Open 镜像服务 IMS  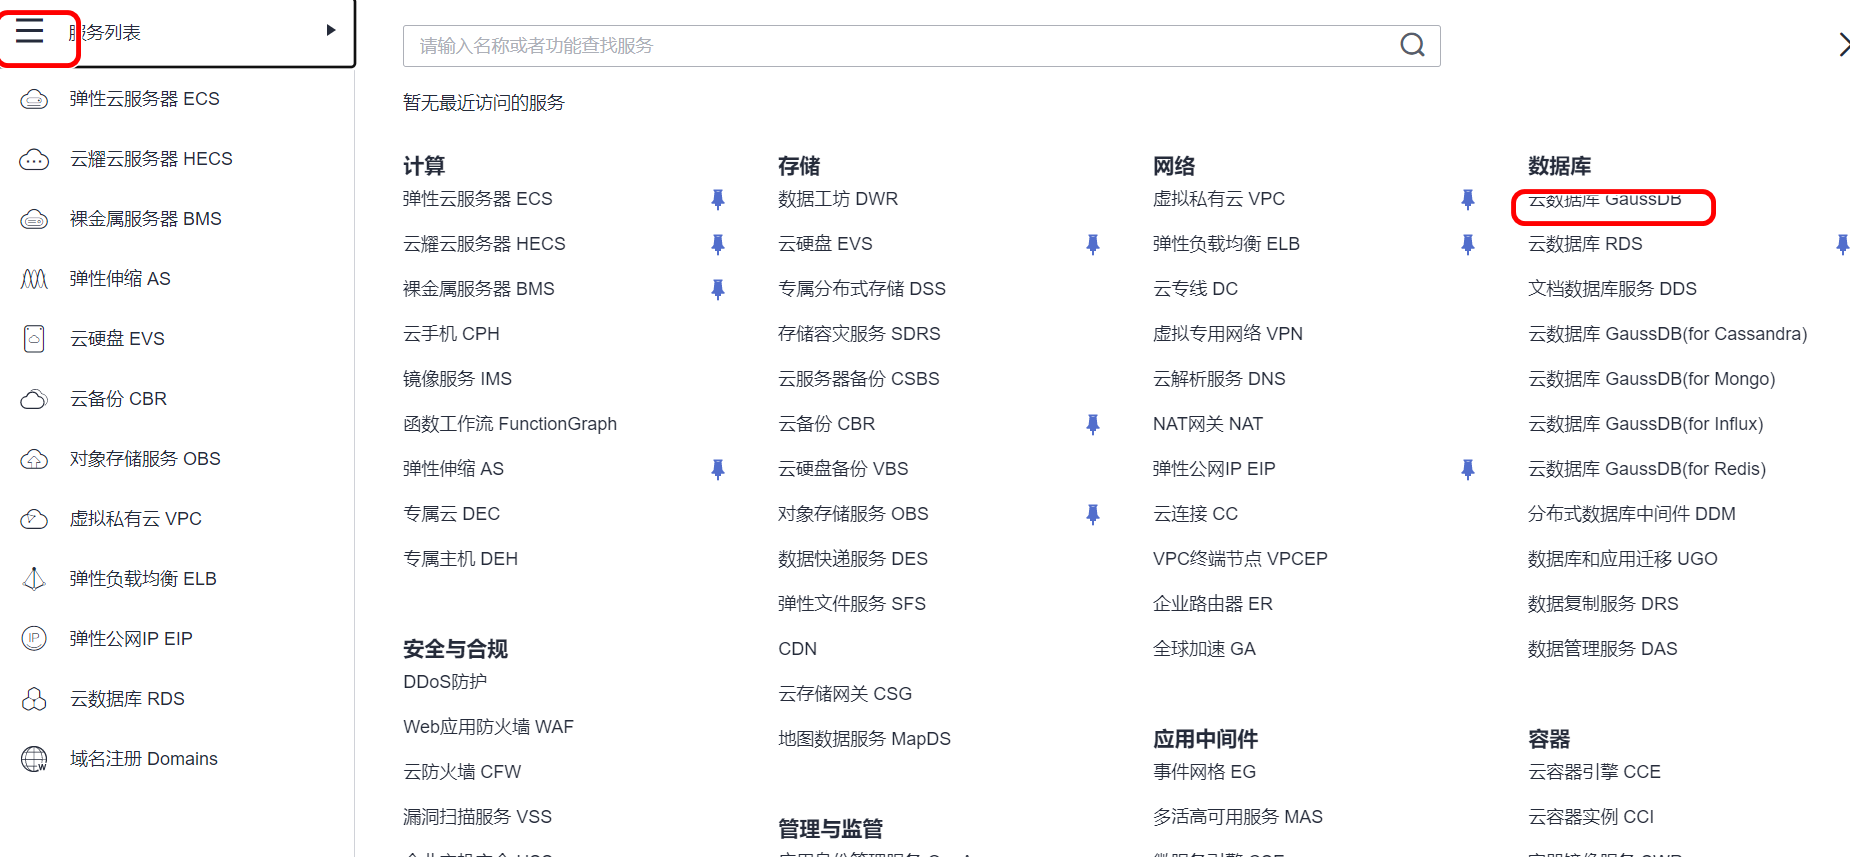pos(457,379)
